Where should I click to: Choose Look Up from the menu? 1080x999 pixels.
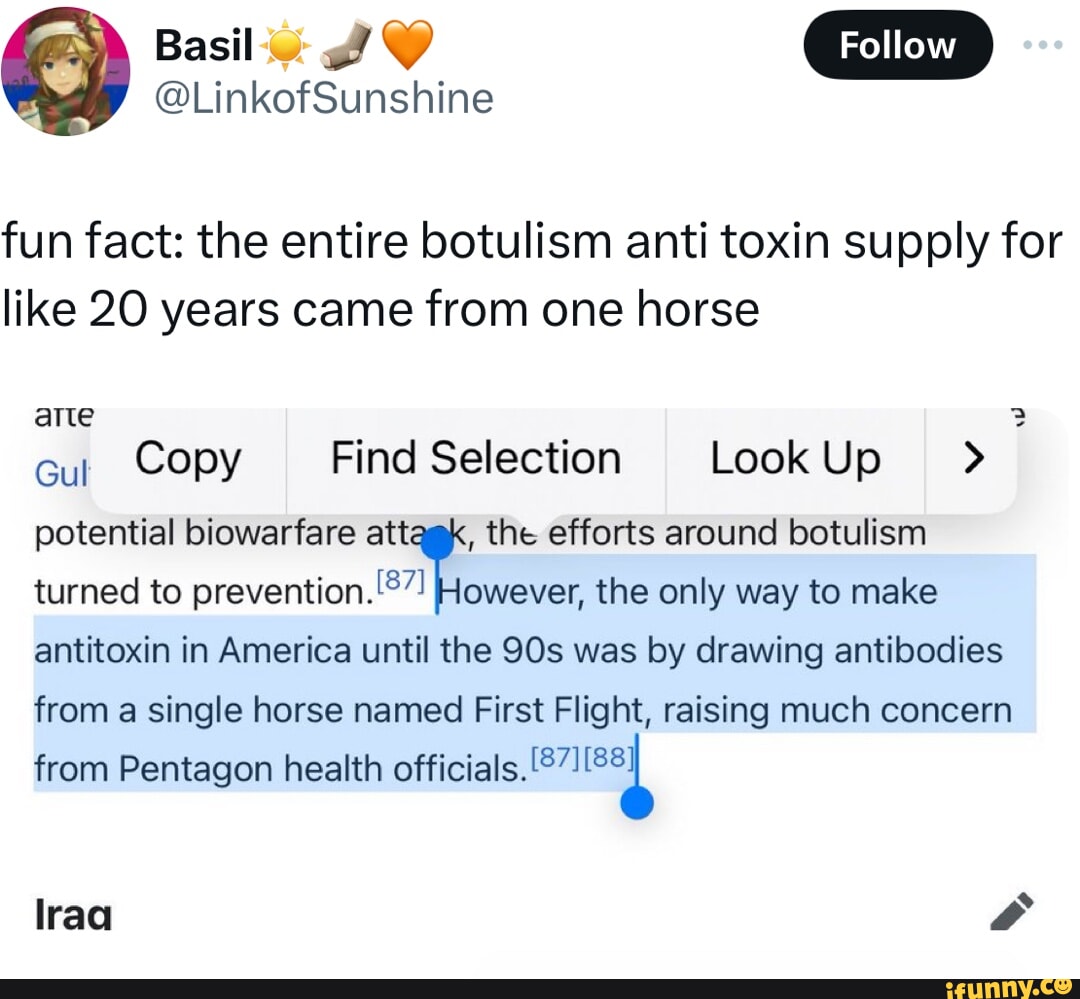coord(795,459)
